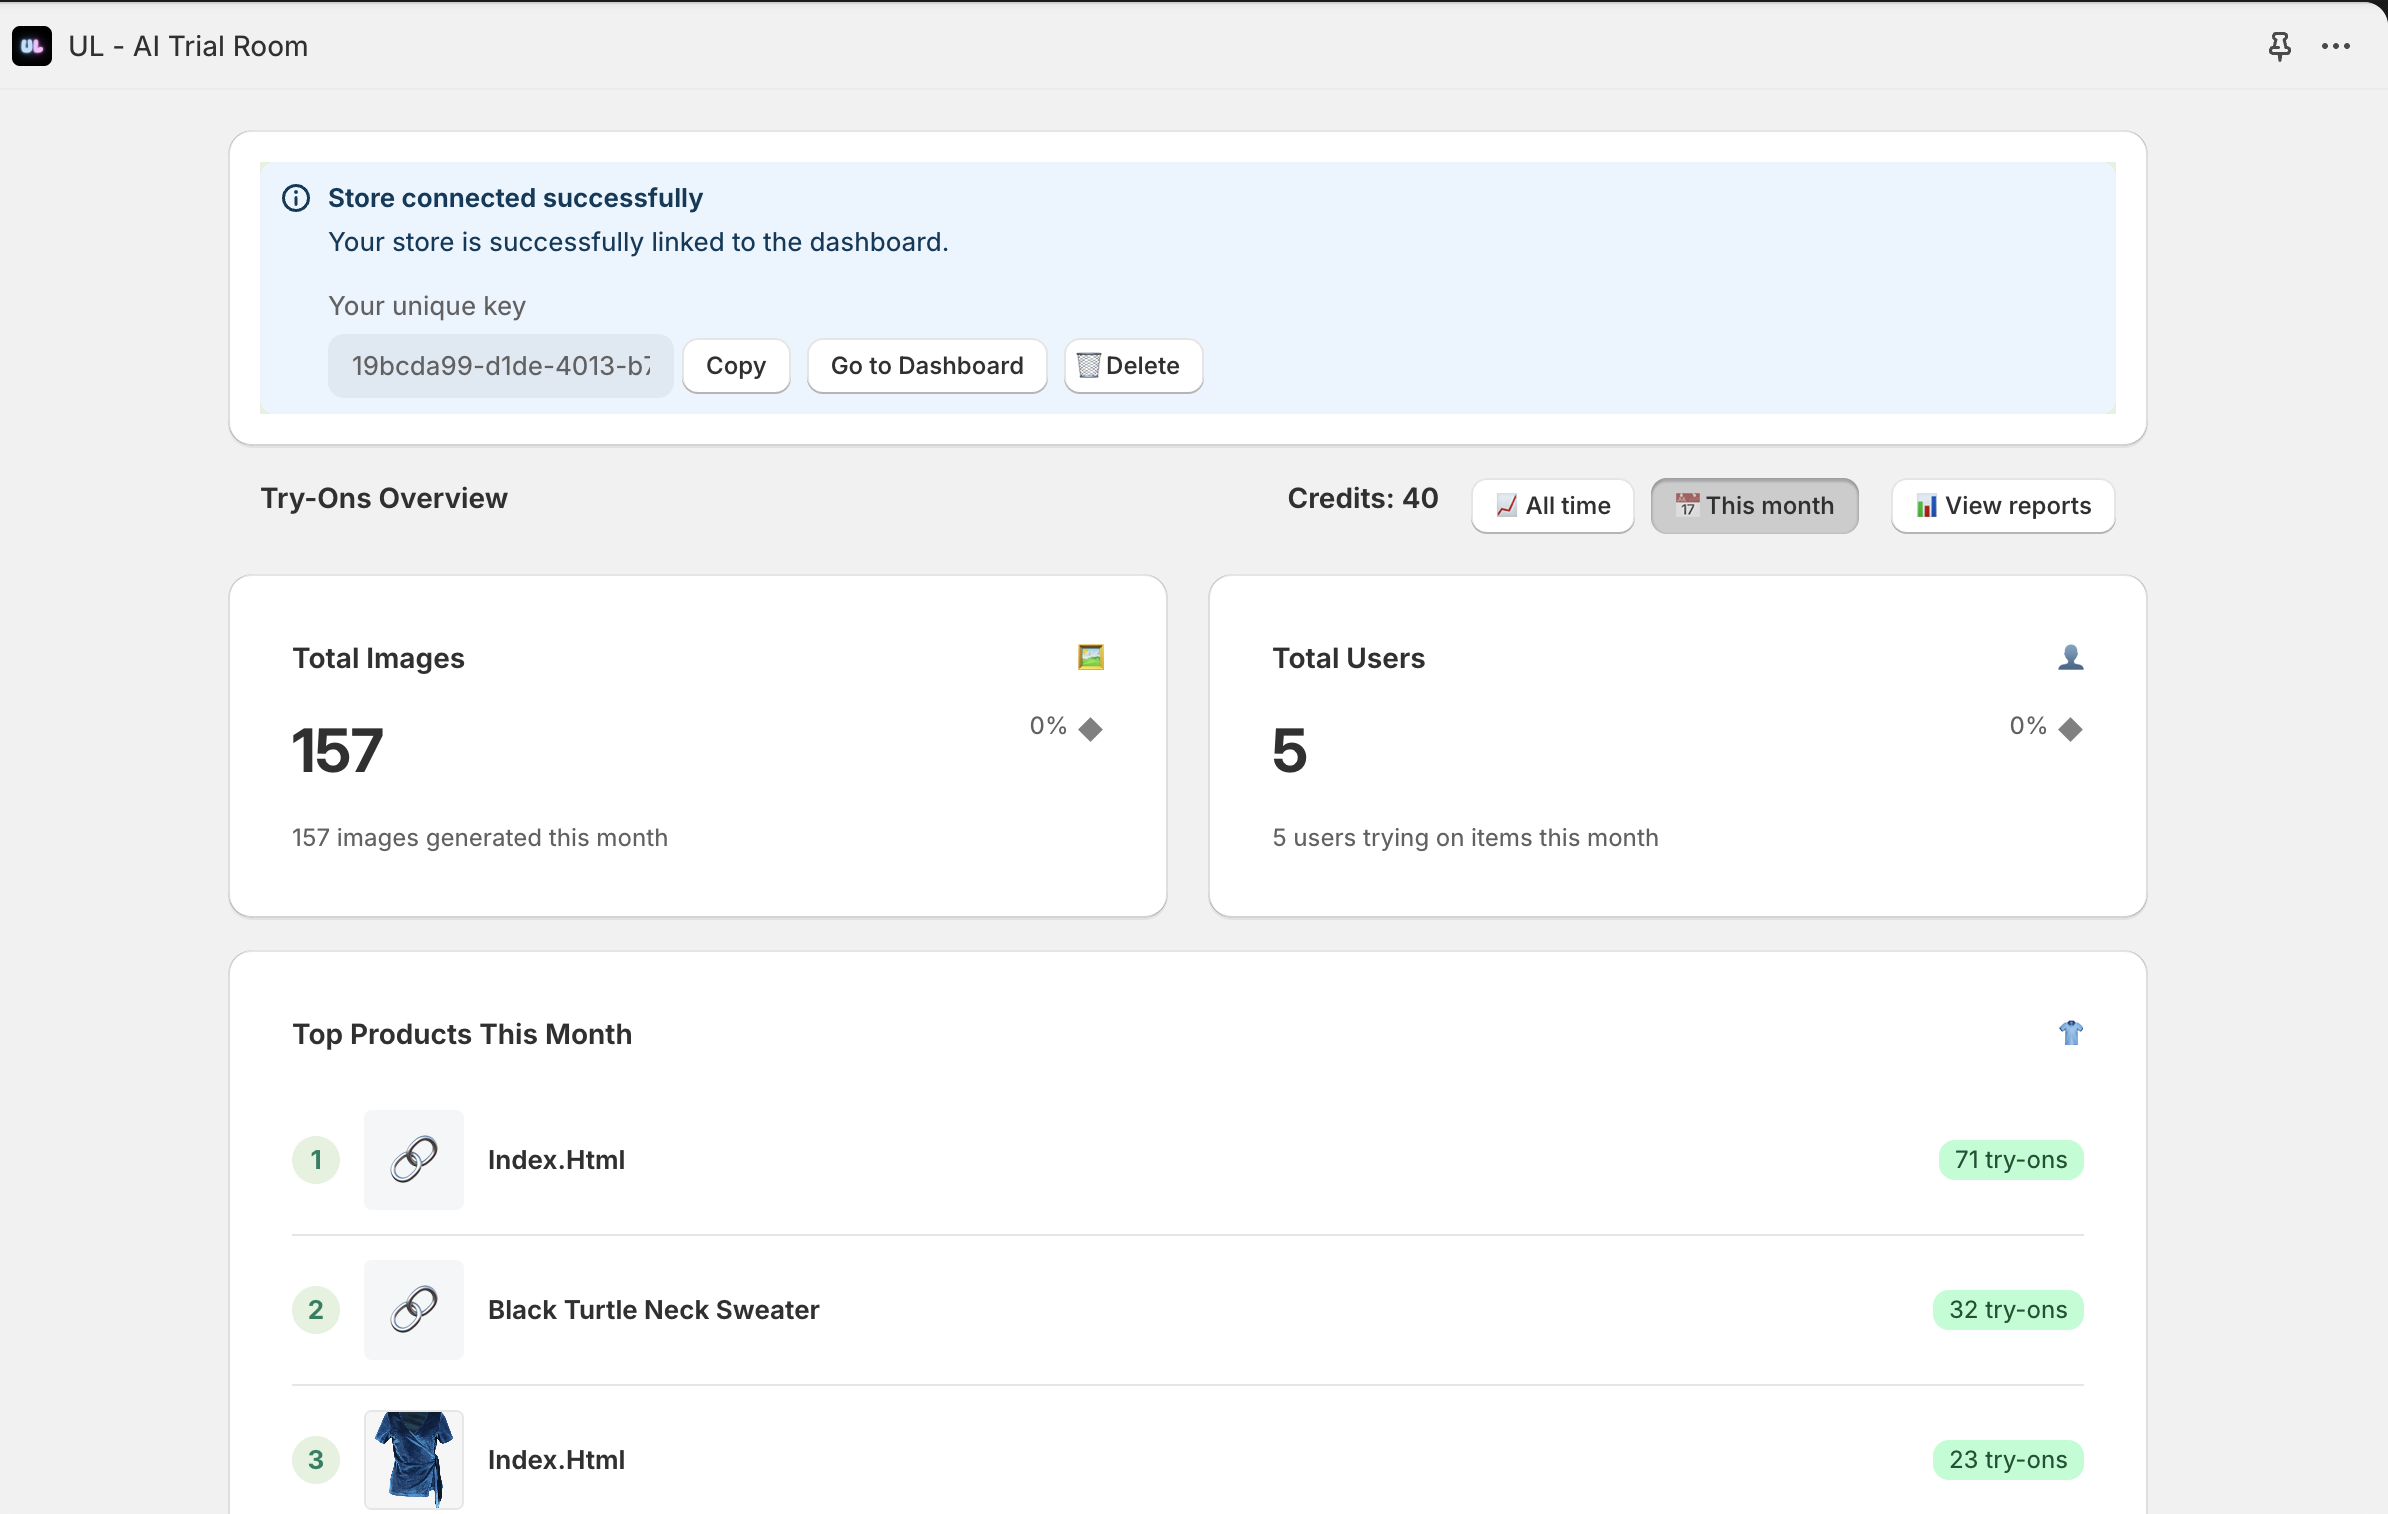This screenshot has width=2388, height=1514.
Task: Click the Total Users card title
Action: click(x=1348, y=658)
